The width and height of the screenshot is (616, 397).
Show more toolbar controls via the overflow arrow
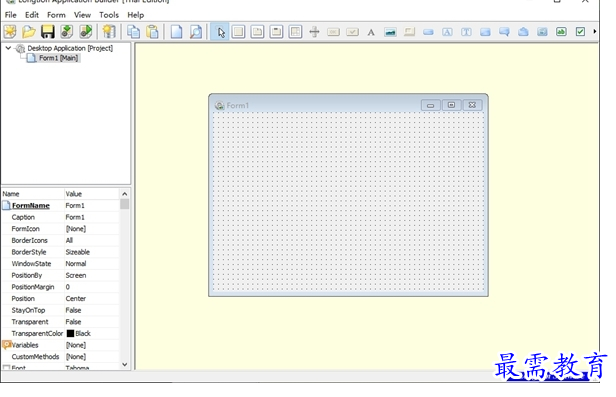click(595, 31)
